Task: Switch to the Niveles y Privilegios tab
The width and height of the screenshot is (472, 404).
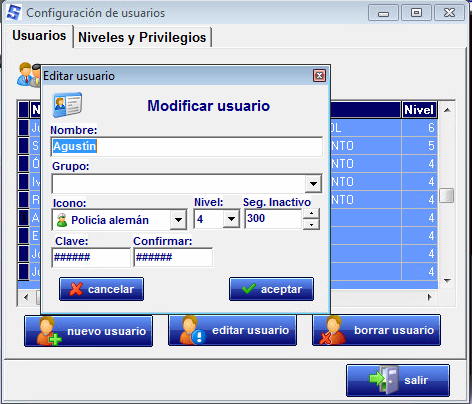Action: [x=142, y=37]
